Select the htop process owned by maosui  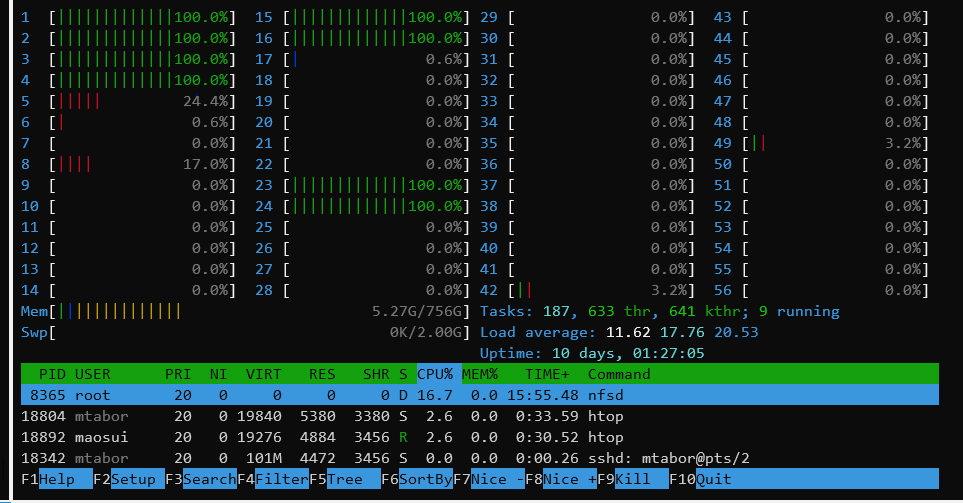tap(480, 437)
